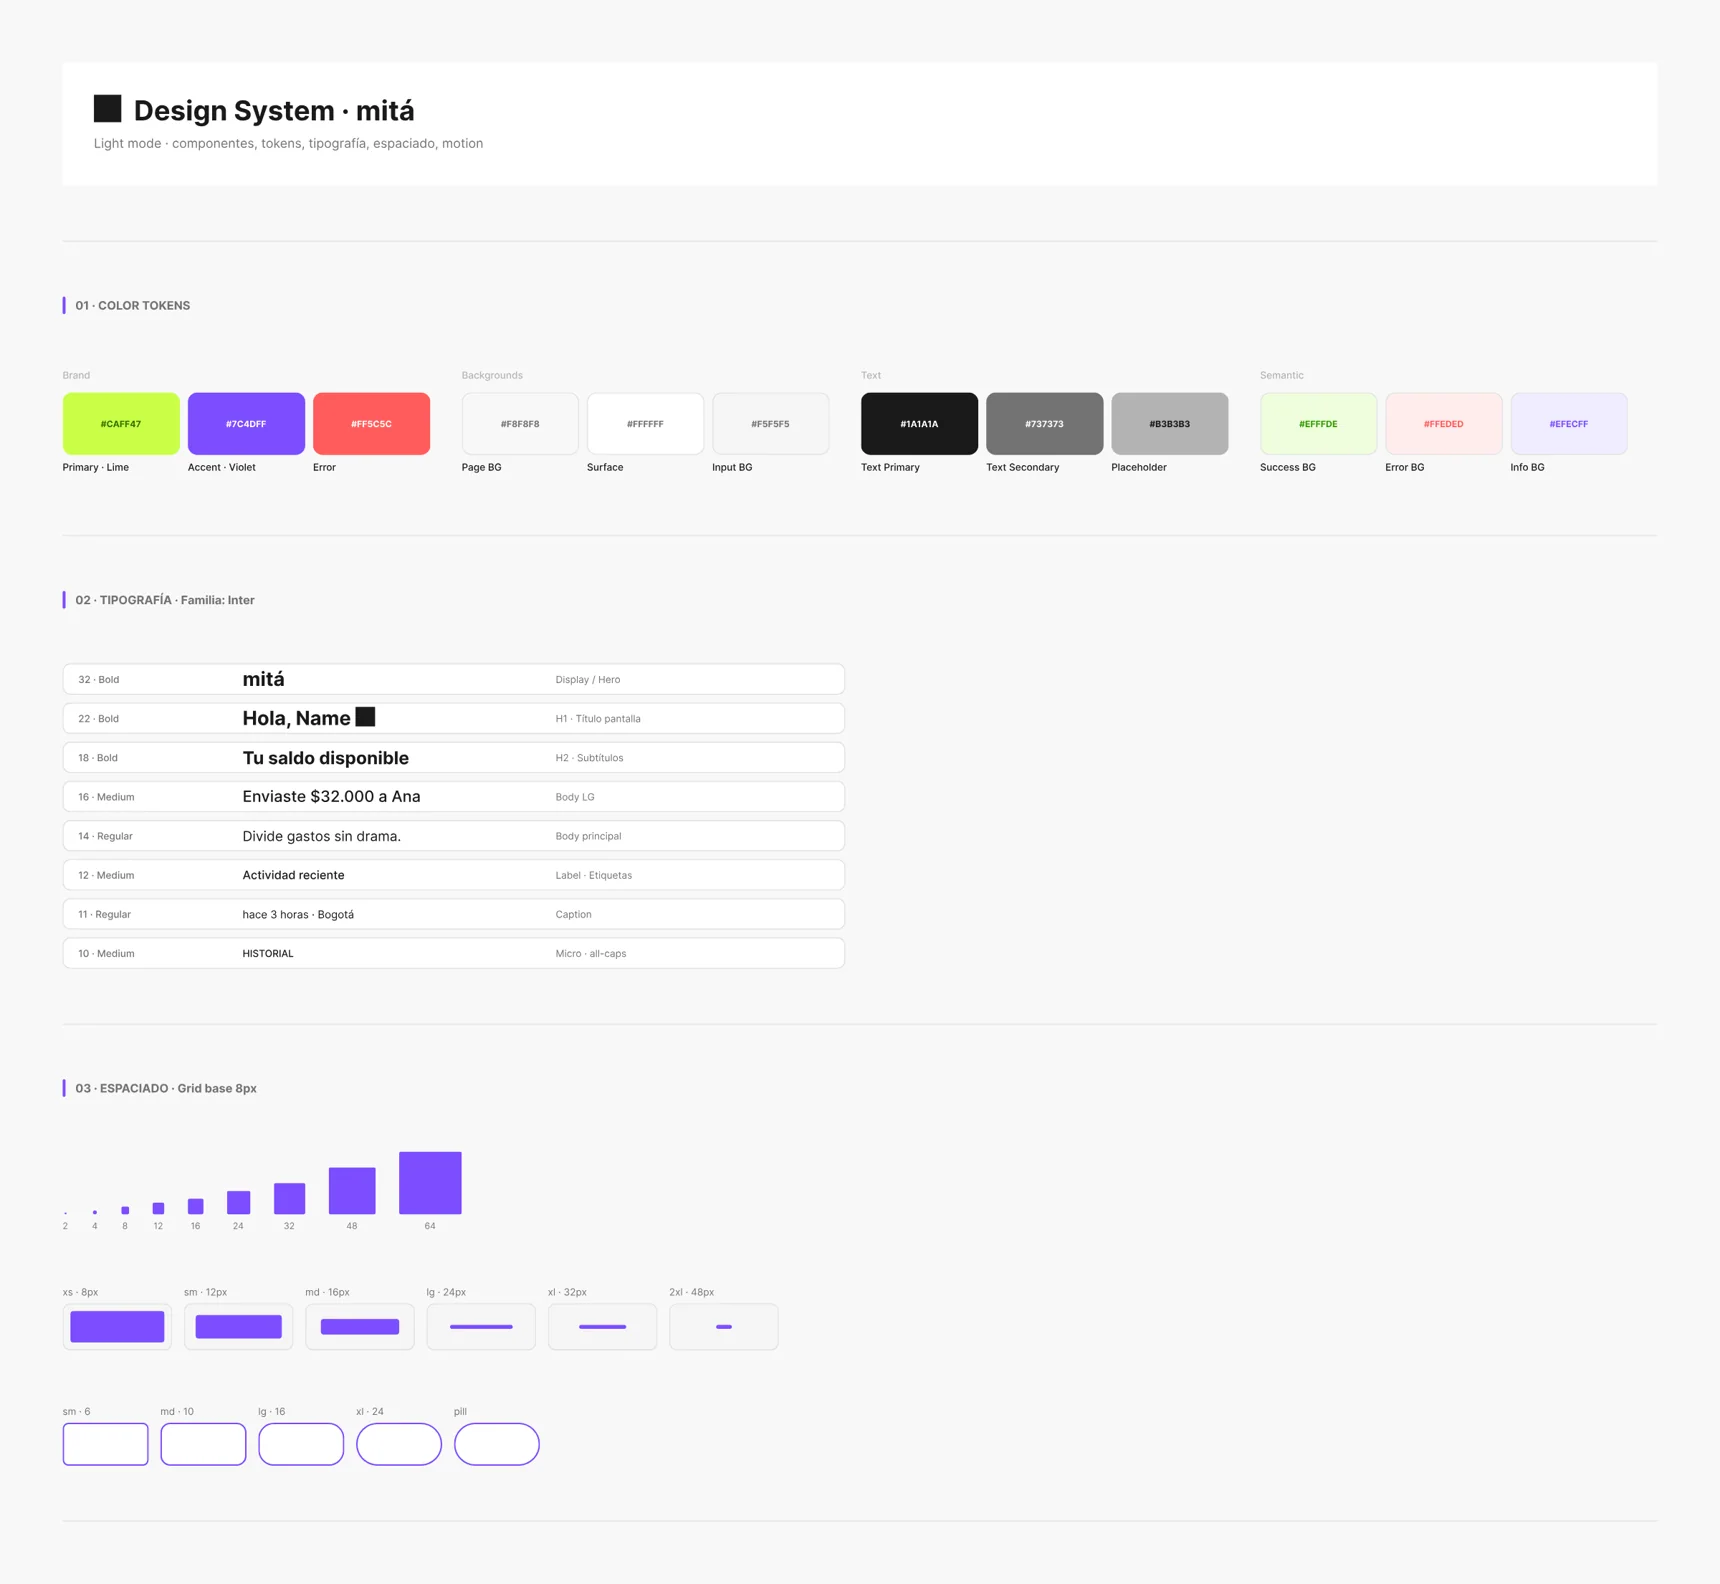Click the 32 spacing scale square
The image size is (1720, 1584).
pyautogui.click(x=289, y=1198)
